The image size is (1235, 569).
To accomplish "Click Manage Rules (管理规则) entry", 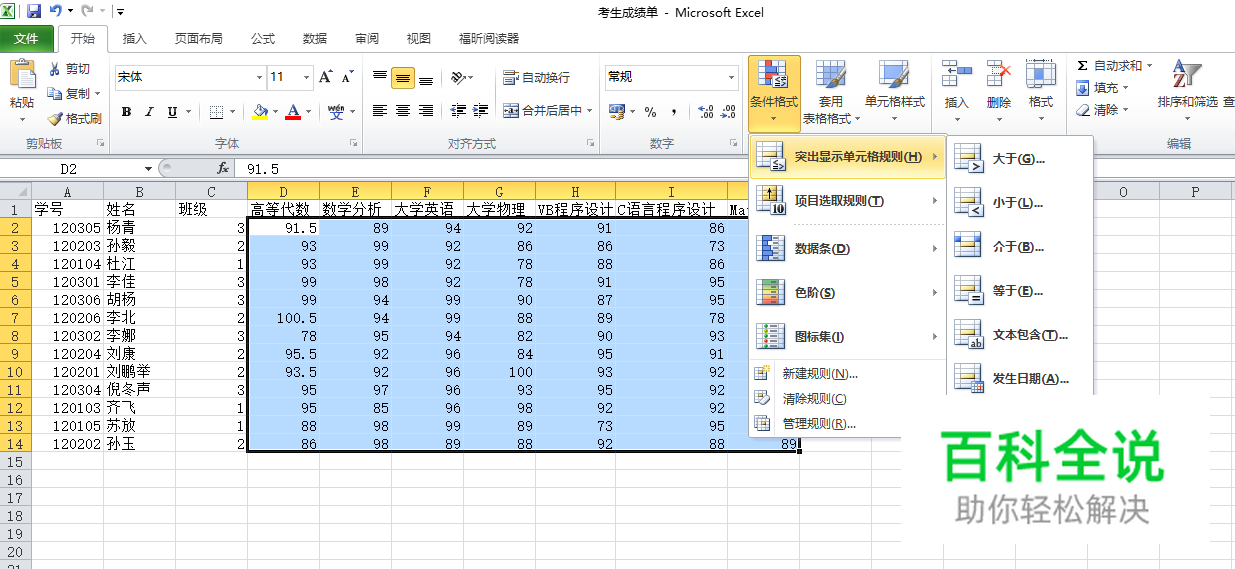I will [847, 424].
